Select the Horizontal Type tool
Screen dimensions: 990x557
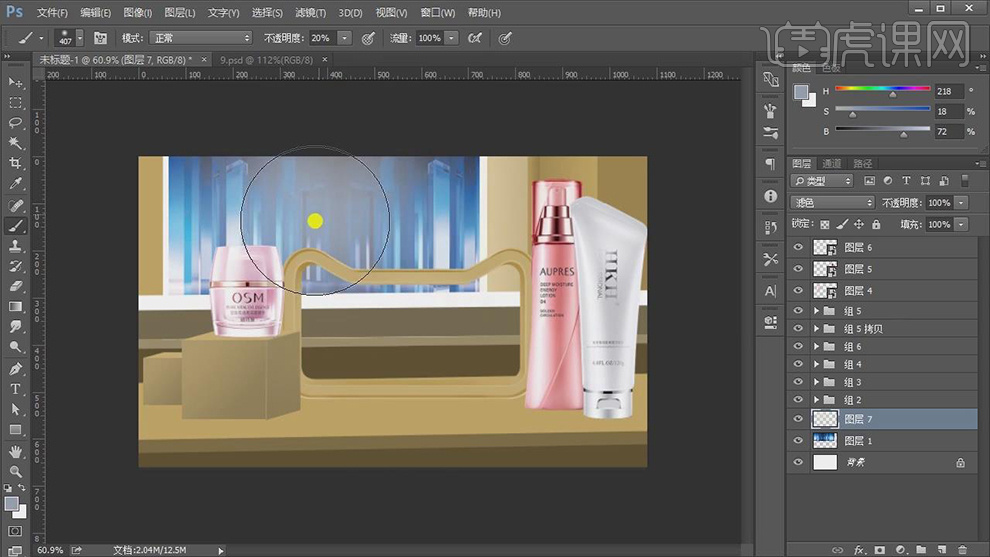click(16, 389)
